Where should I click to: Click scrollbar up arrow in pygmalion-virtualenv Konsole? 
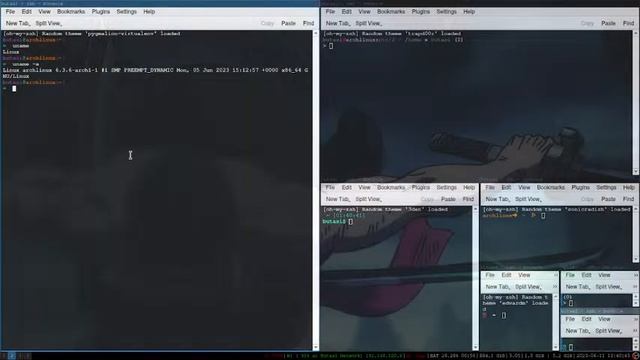point(316,33)
